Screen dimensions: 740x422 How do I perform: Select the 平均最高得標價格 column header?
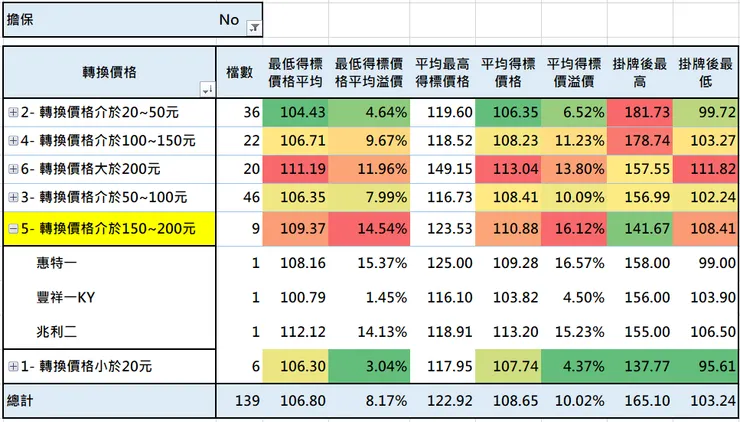click(442, 72)
